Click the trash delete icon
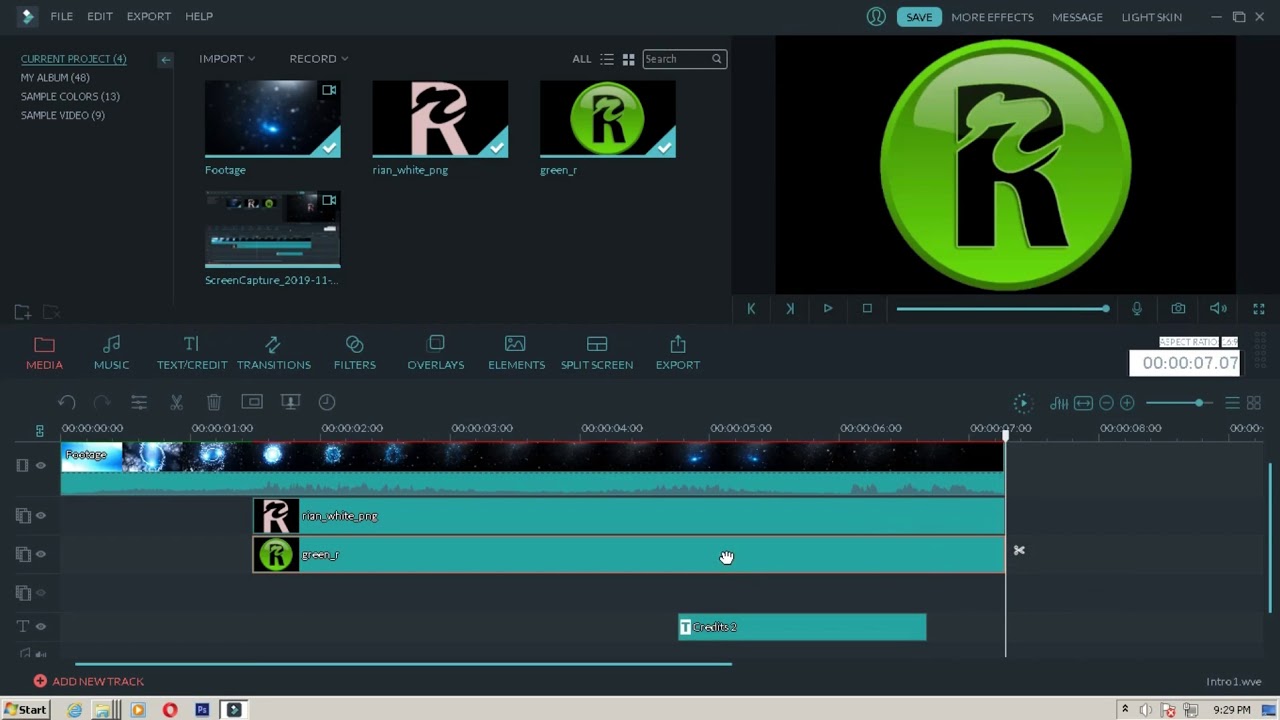Image resolution: width=1280 pixels, height=720 pixels. [x=214, y=402]
